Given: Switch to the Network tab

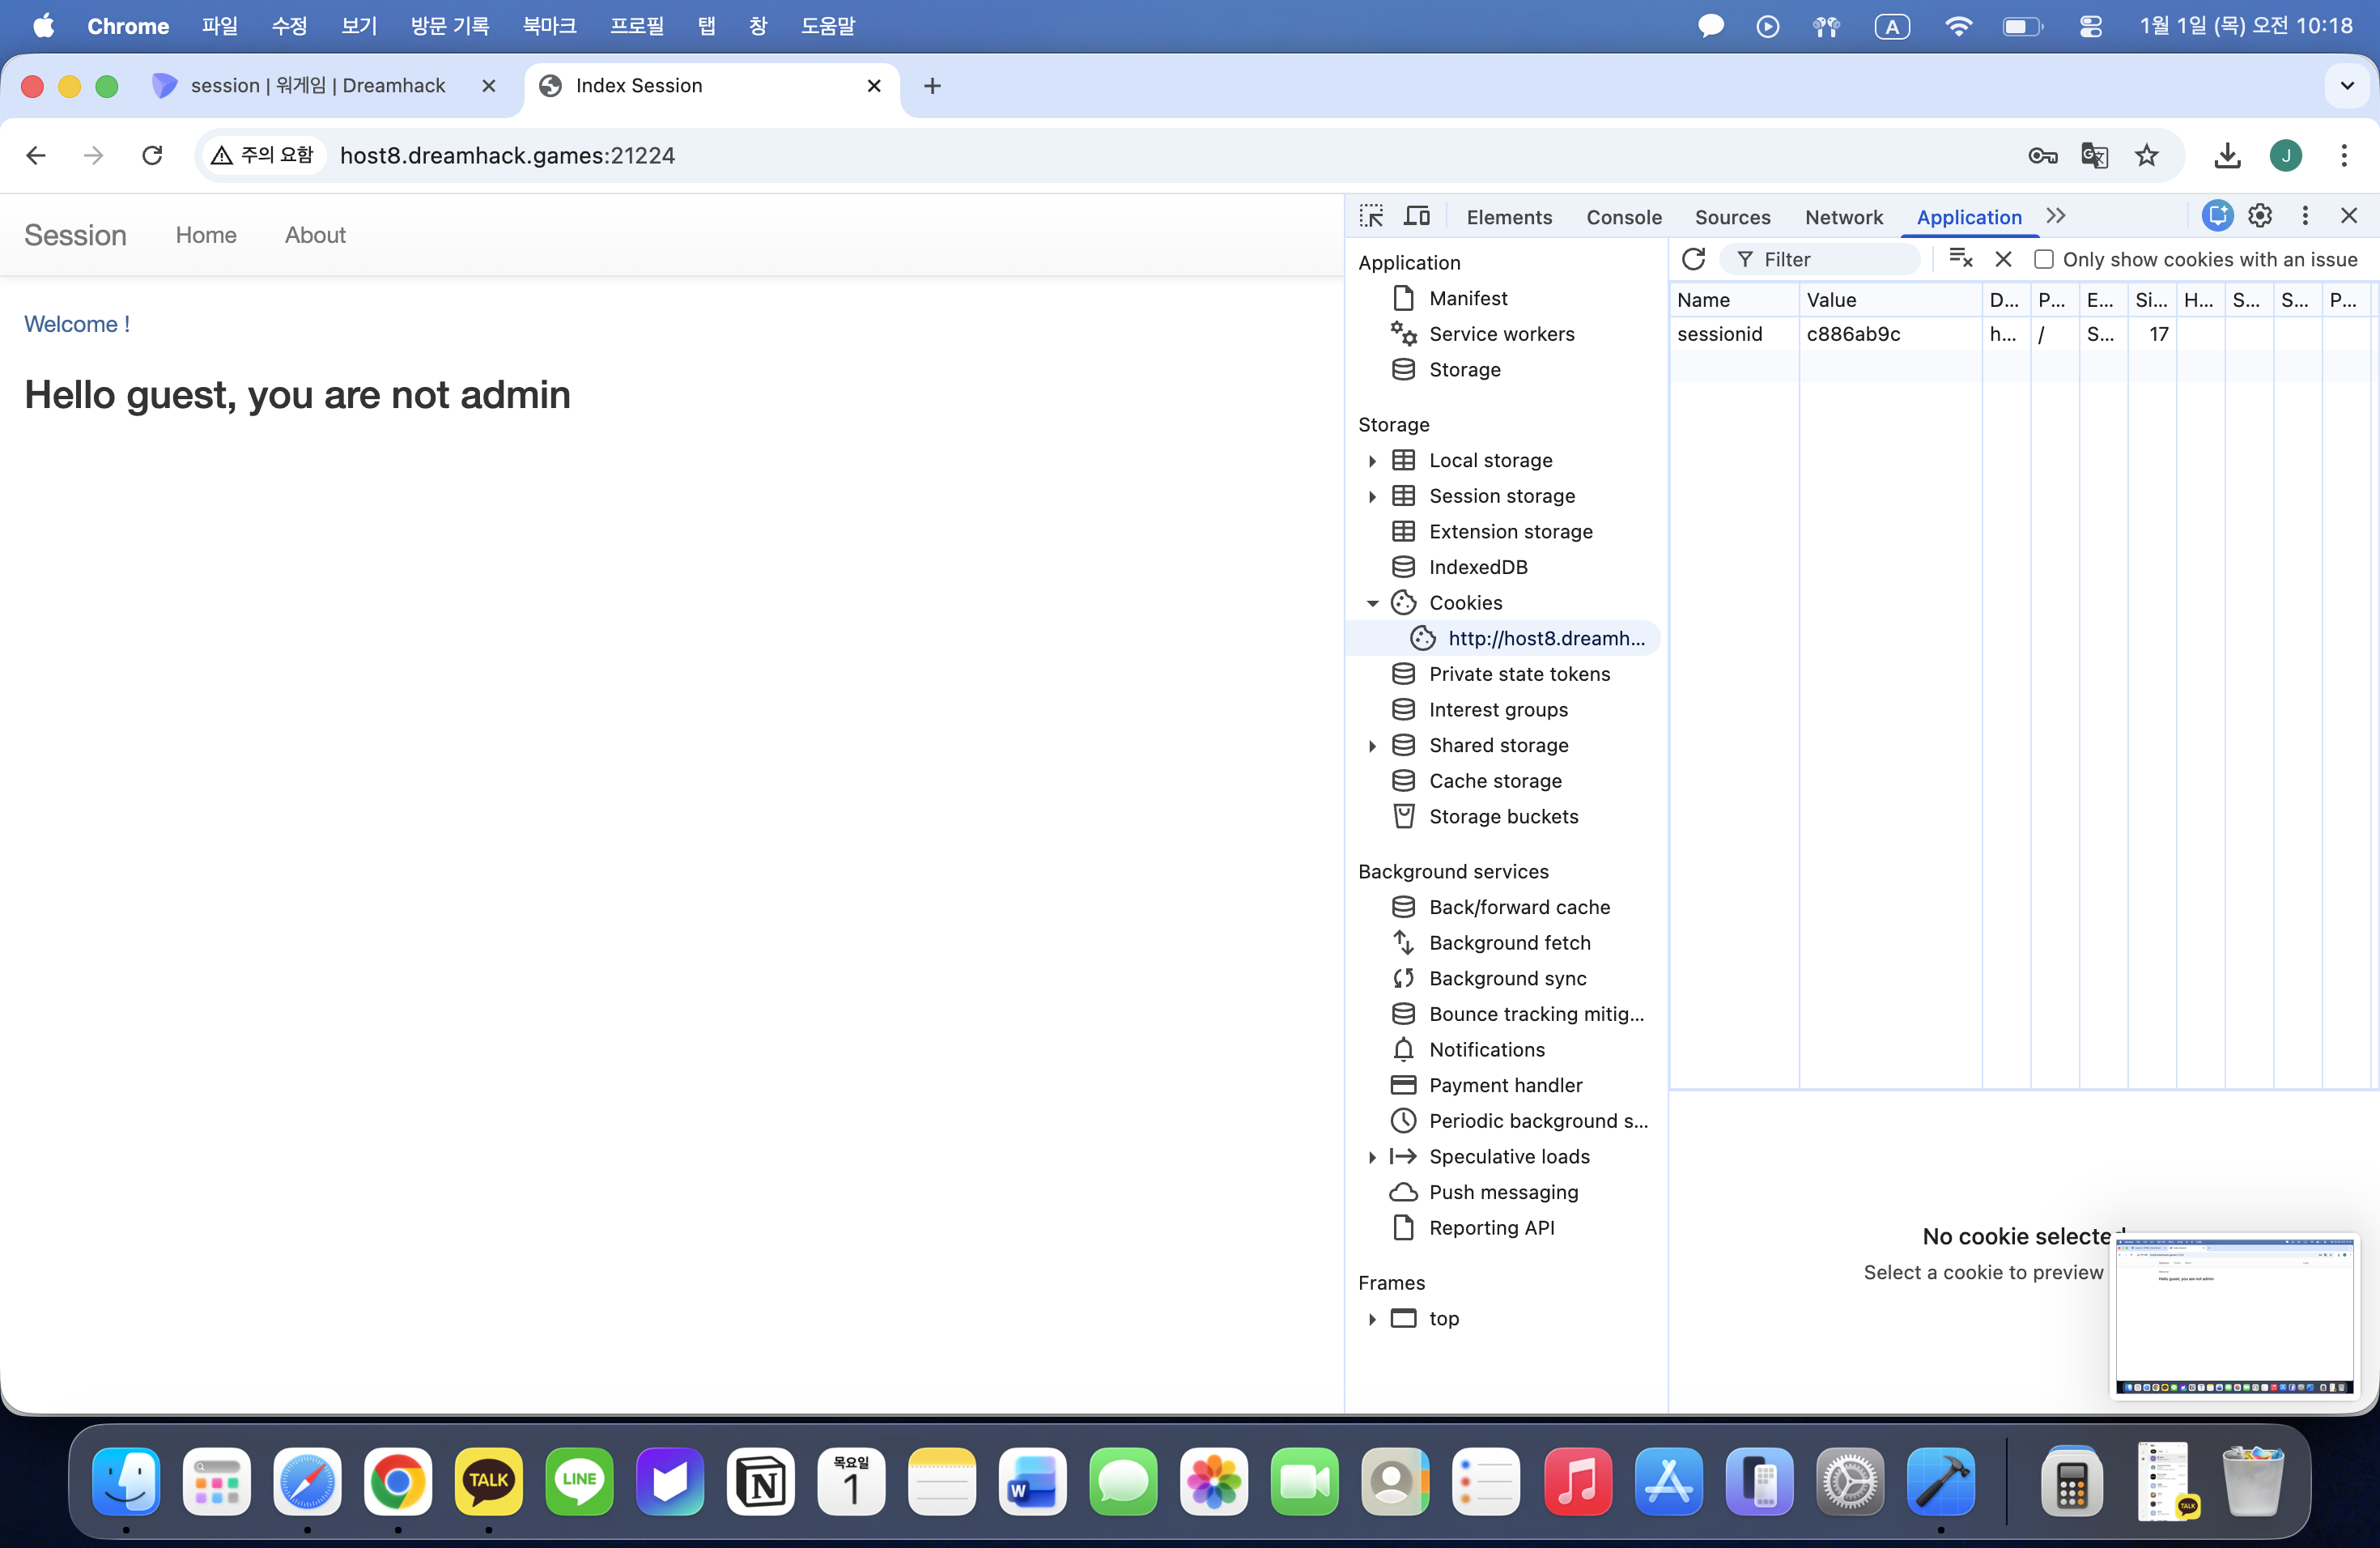Looking at the screenshot, I should click(1843, 217).
